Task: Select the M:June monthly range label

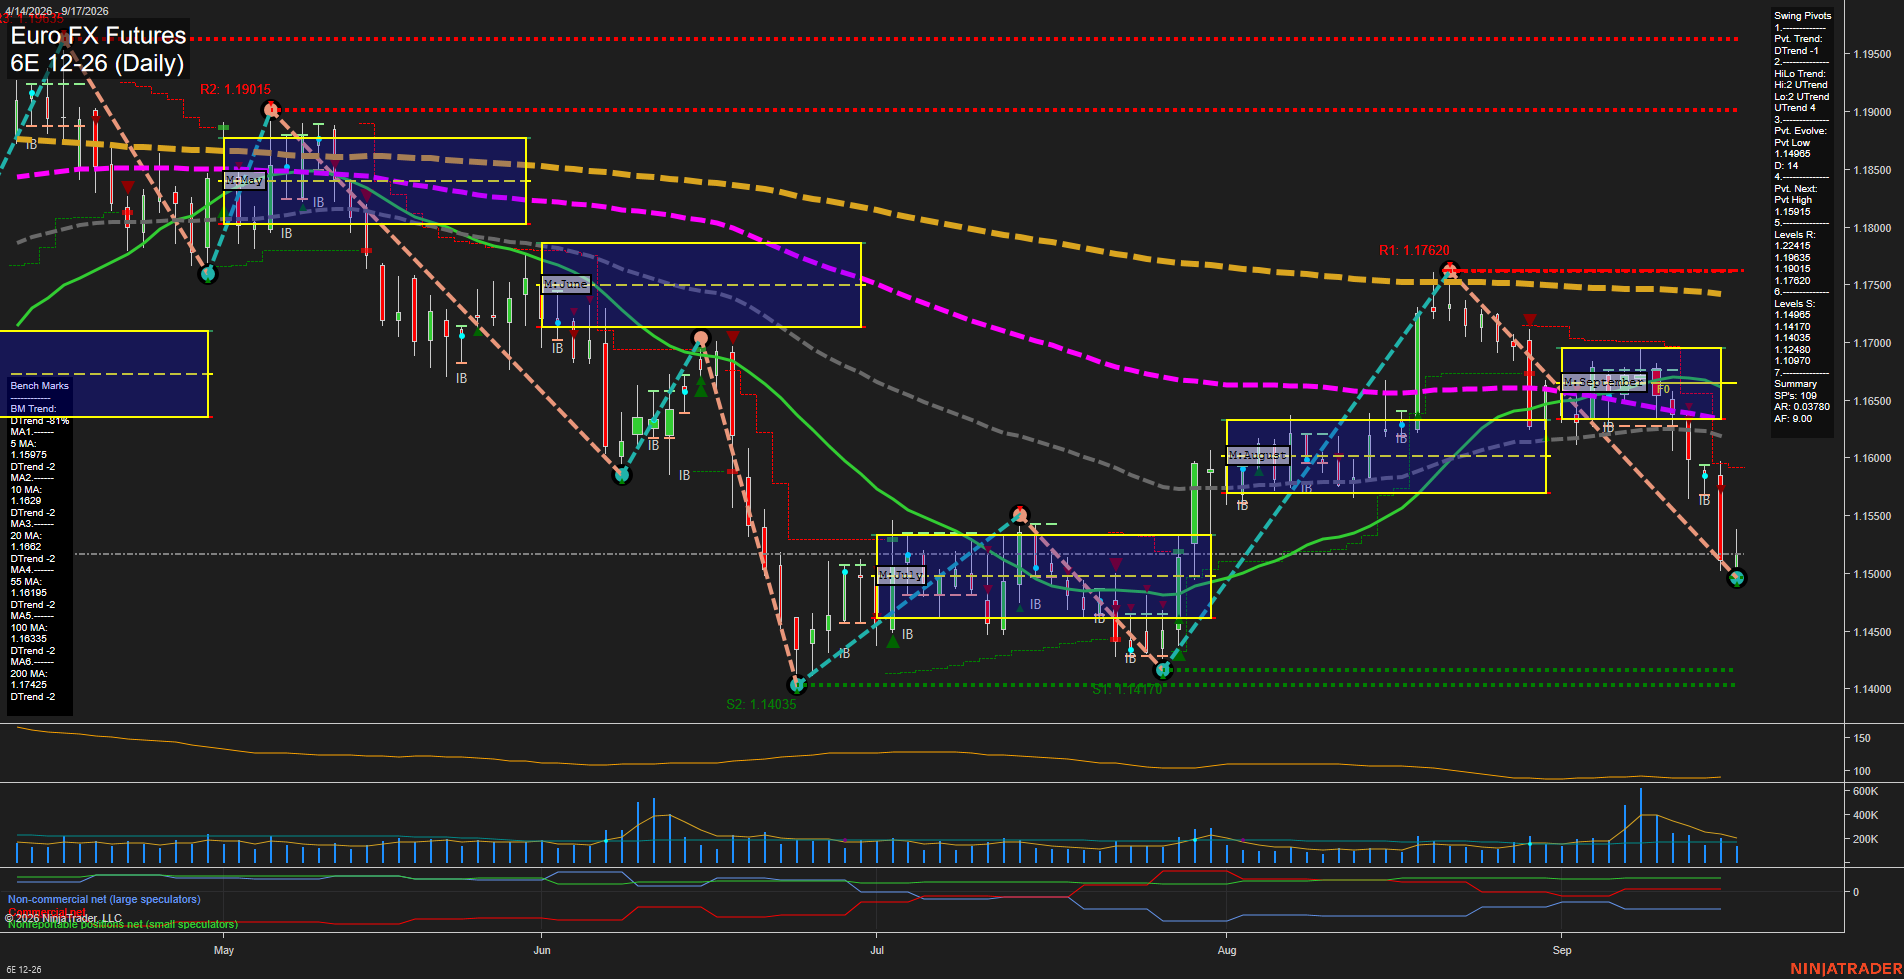Action: pos(566,285)
